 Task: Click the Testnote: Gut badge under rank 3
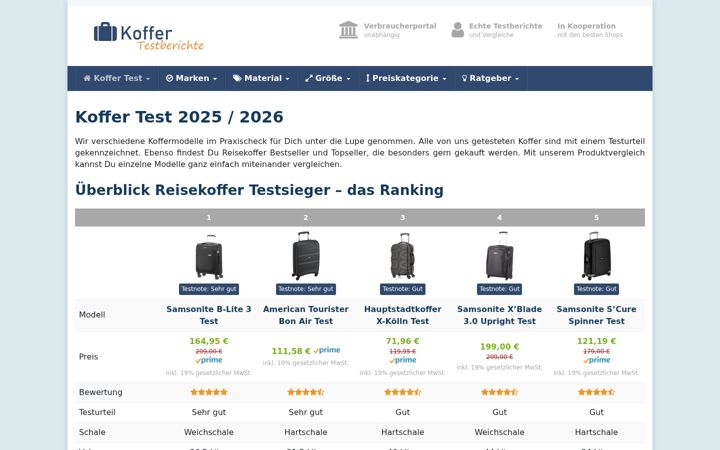click(x=403, y=289)
